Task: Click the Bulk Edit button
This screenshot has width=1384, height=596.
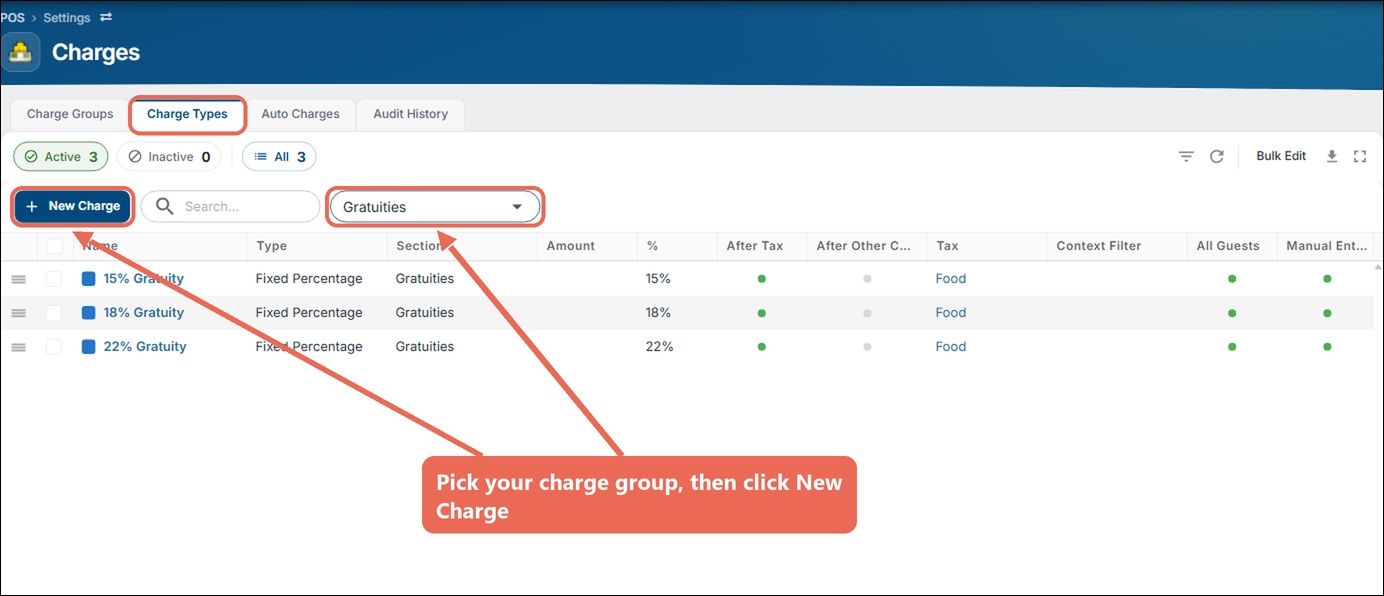Action: [x=1281, y=156]
